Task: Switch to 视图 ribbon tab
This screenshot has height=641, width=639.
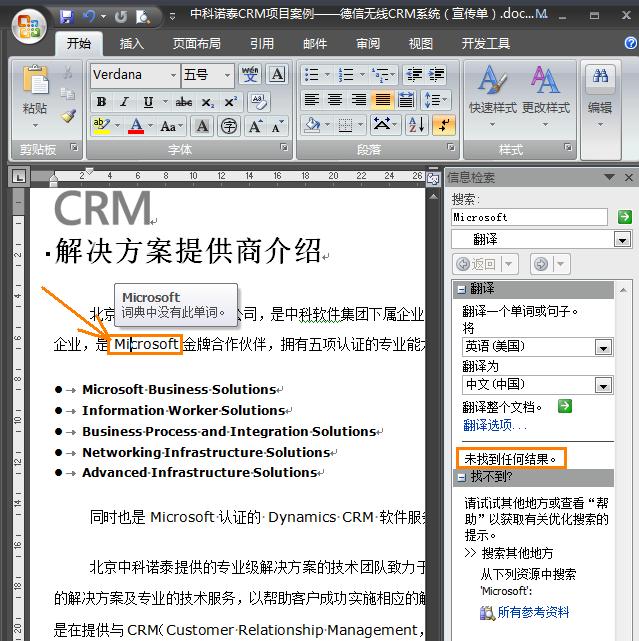Action: (x=421, y=43)
